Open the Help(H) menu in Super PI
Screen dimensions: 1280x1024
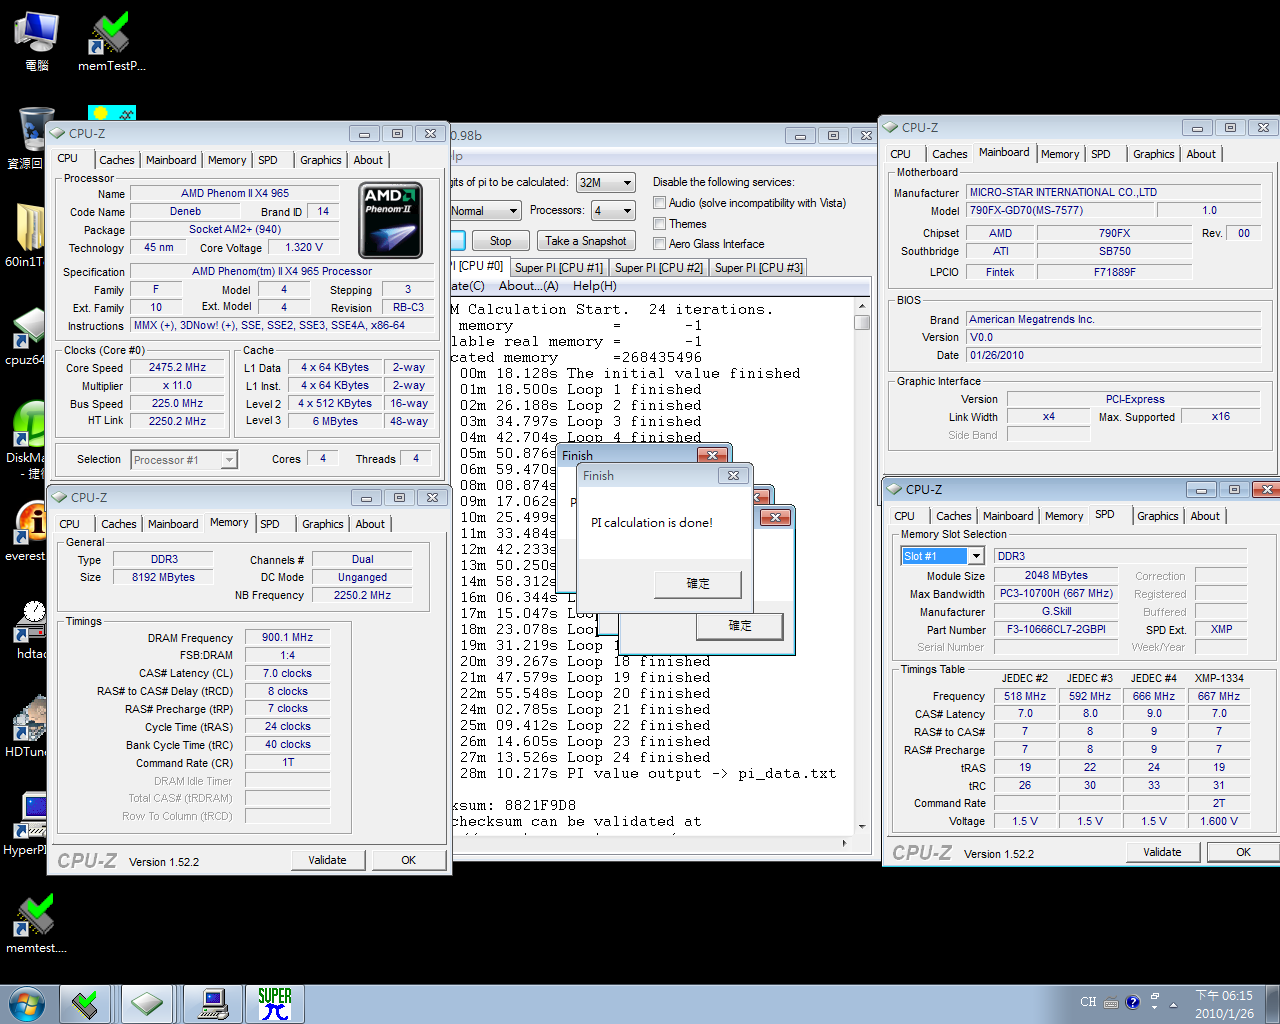point(595,286)
